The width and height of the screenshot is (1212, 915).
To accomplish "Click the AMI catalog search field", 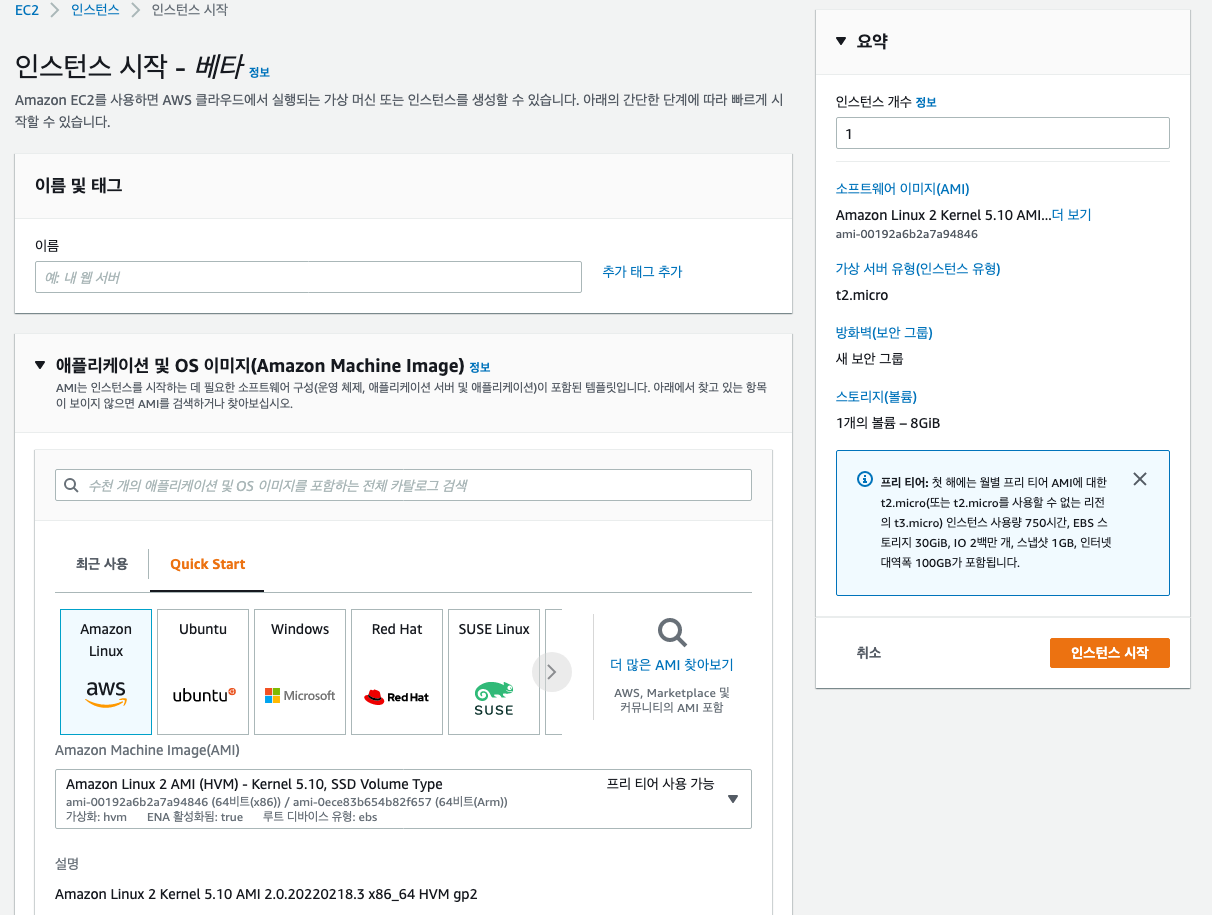I will click(403, 485).
